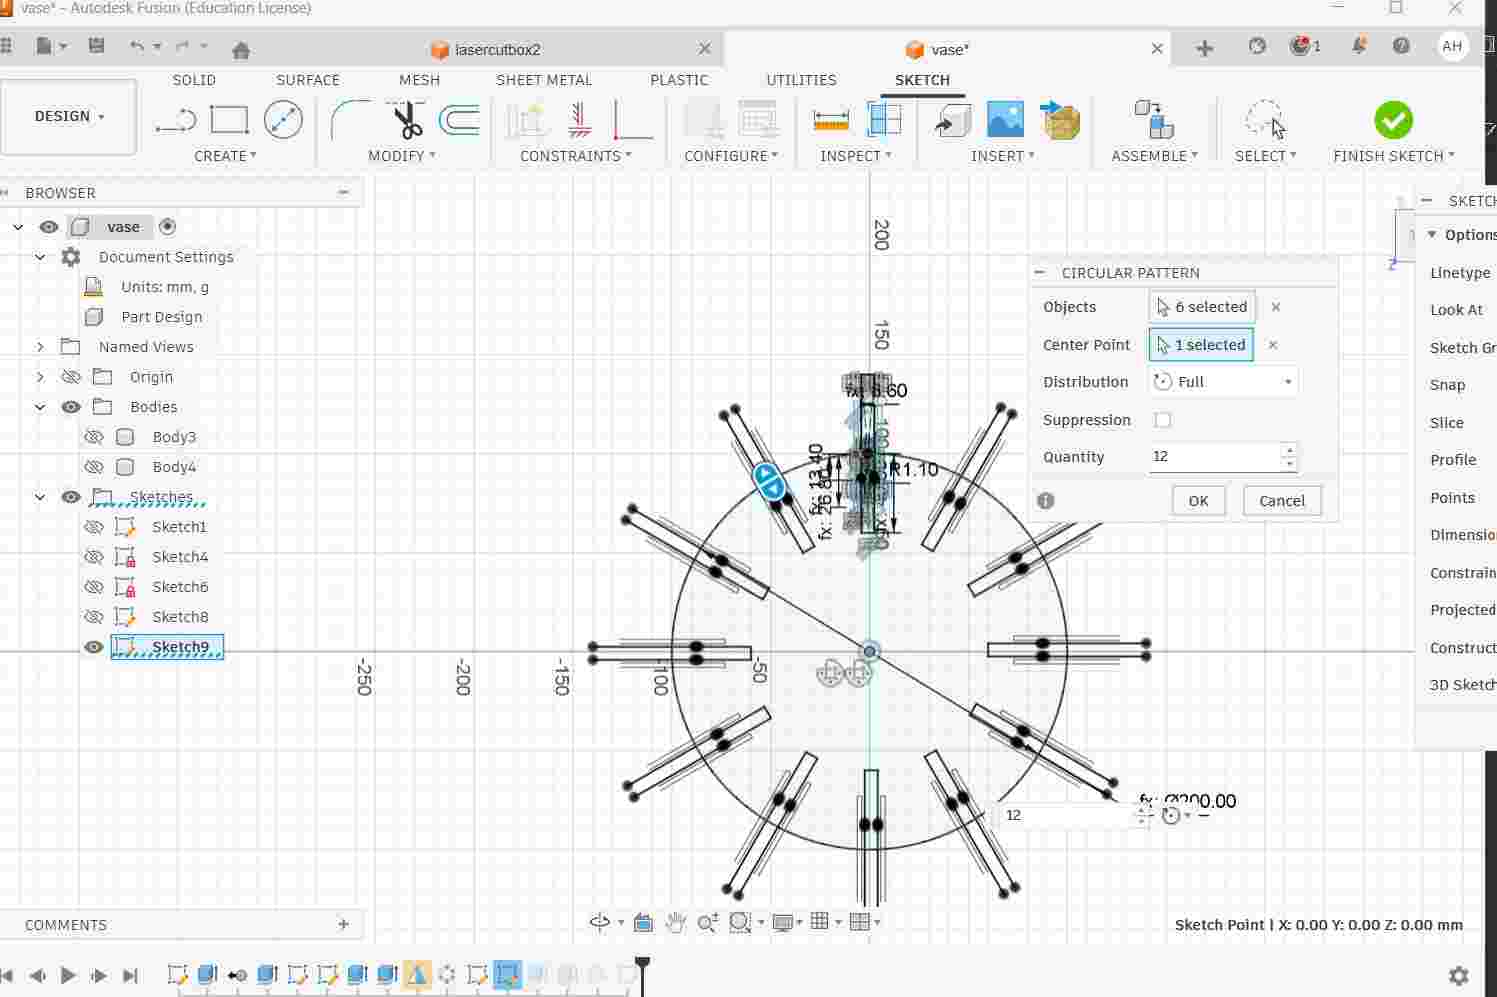Image resolution: width=1497 pixels, height=997 pixels.
Task: Toggle visibility of Bodies folder
Action: [x=71, y=407]
